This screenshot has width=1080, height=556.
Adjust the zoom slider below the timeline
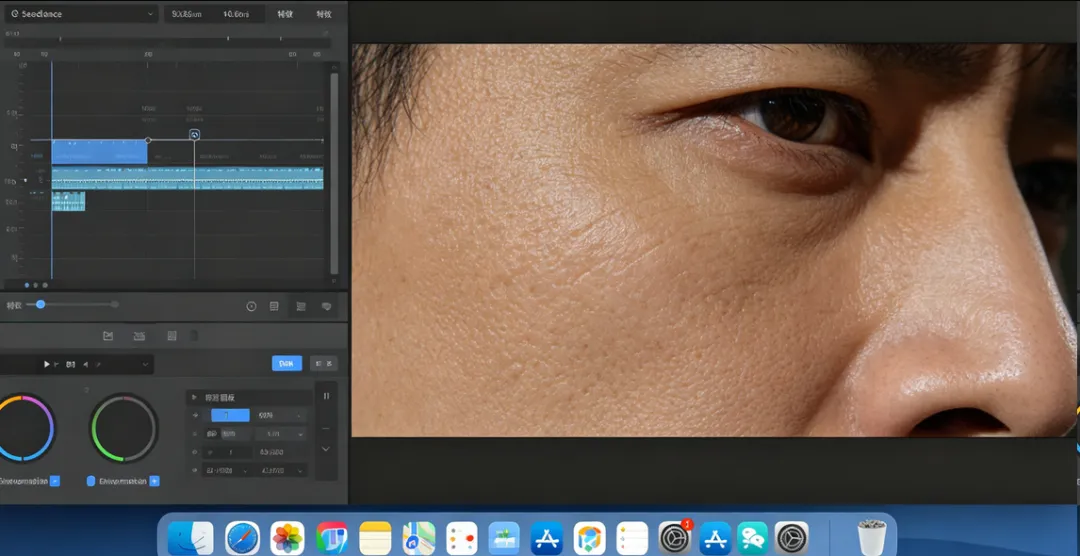coord(41,304)
